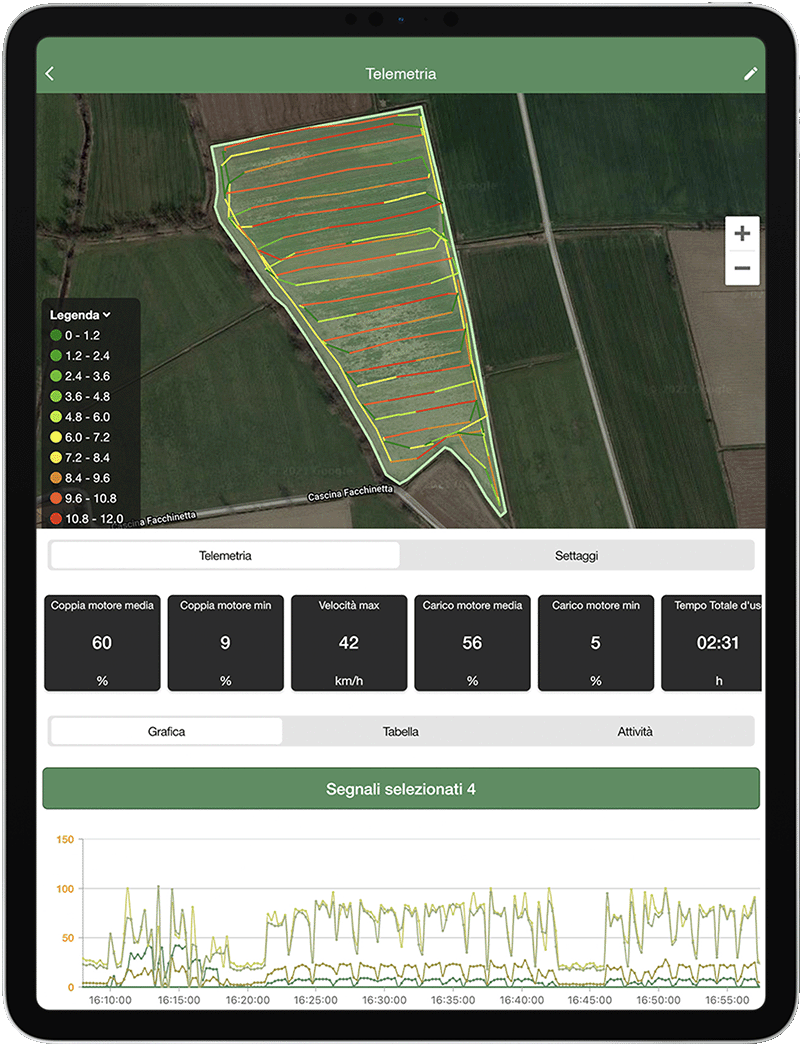Select the red 10.8 - 12.0 legend dot
Viewport: 800px width, 1046px height.
[x=58, y=518]
